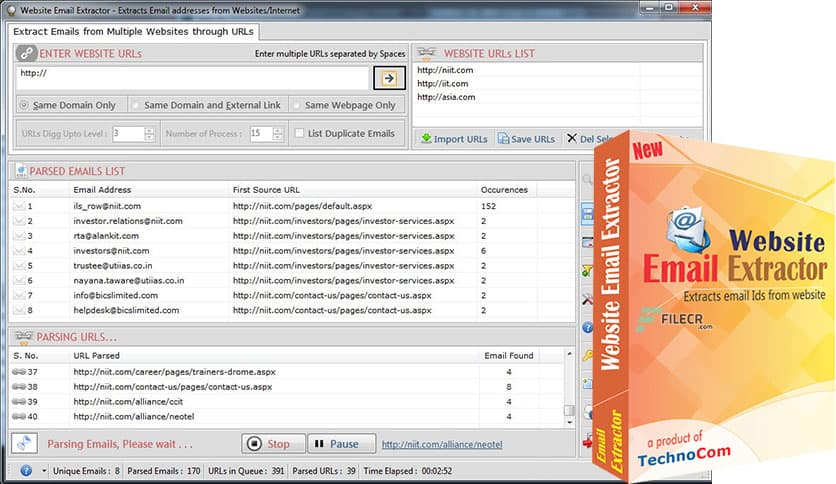Click the 152 occurrences cell

[488, 206]
